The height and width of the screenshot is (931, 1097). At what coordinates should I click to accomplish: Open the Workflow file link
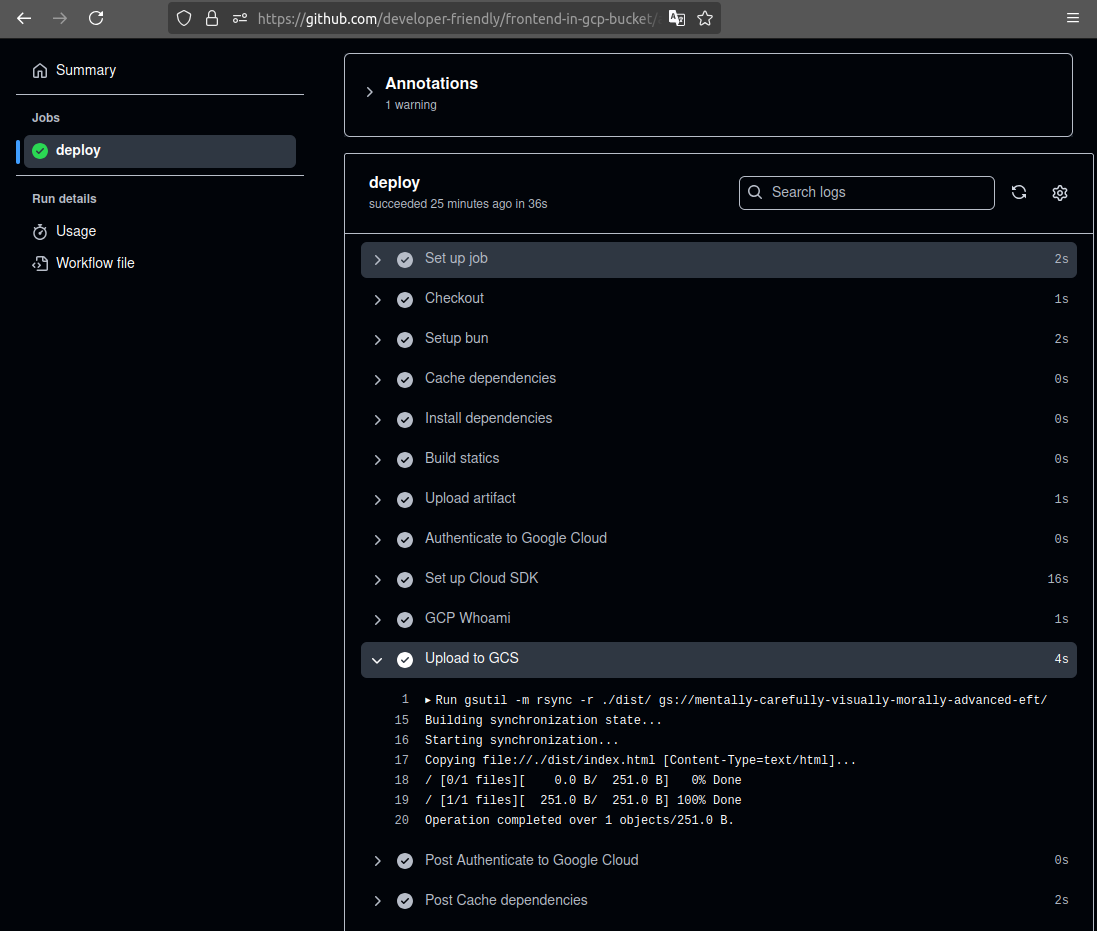point(94,263)
